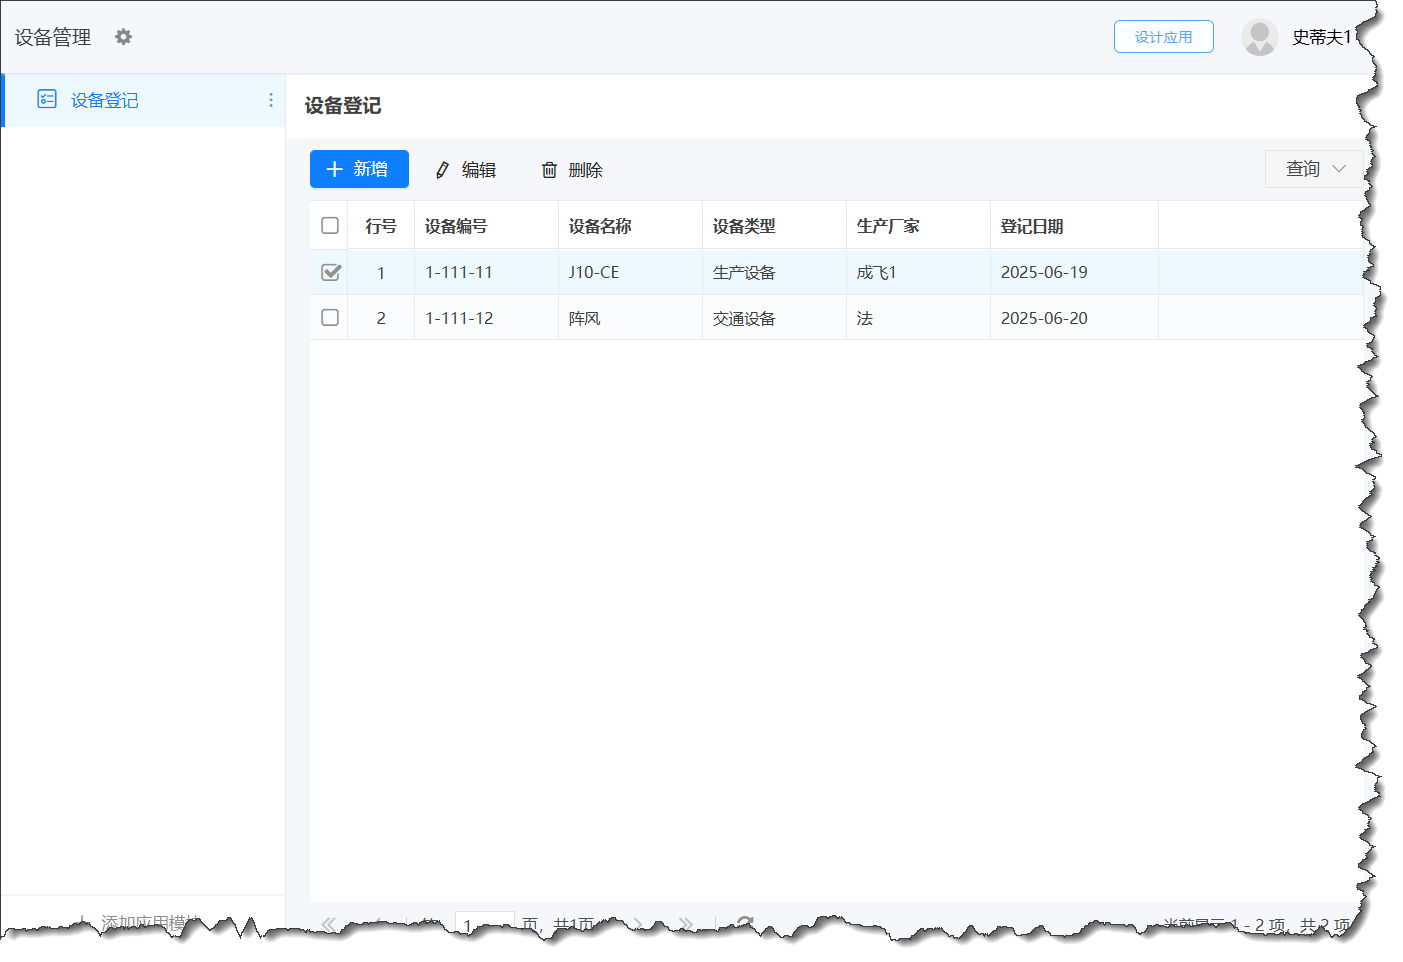The height and width of the screenshot is (962, 1403).
Task: Click the trash icon to delete a record
Action: pos(548,169)
